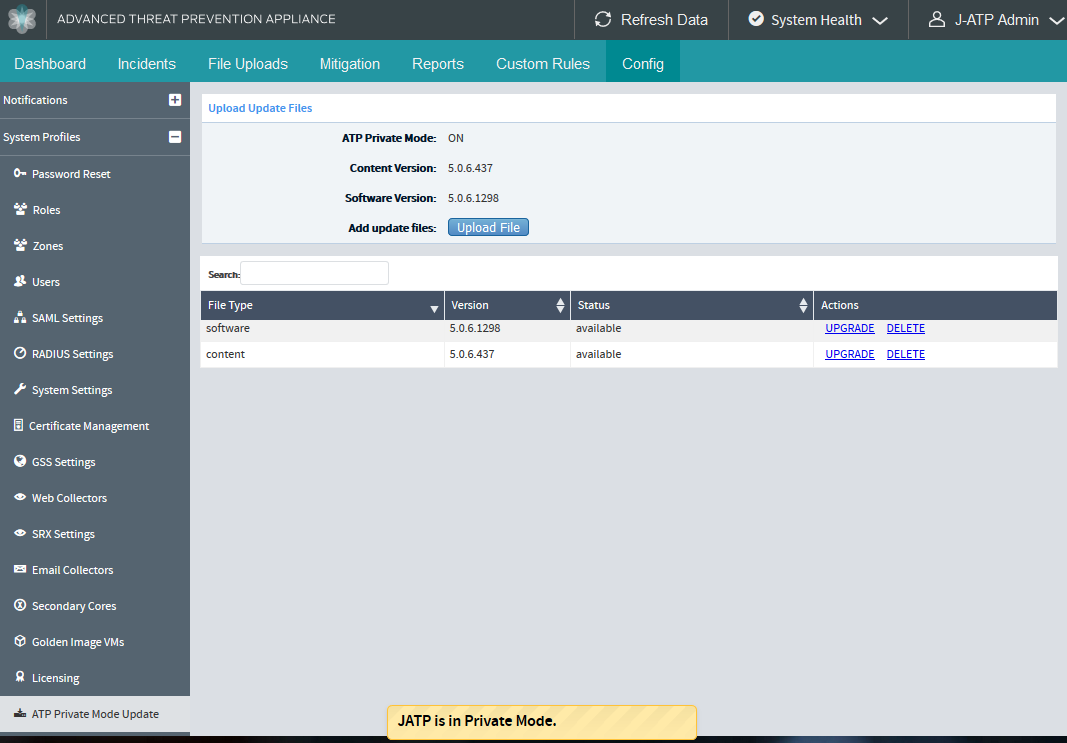The image size is (1067, 743).
Task: Click the certificate icon for Certificate Management
Action: coord(18,426)
